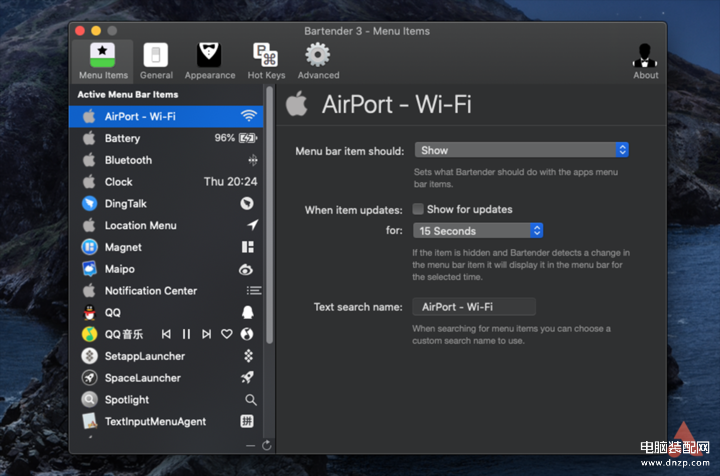Screen dimensions: 720x476
Task: Click the Bluetooth status icon
Action: click(253, 160)
